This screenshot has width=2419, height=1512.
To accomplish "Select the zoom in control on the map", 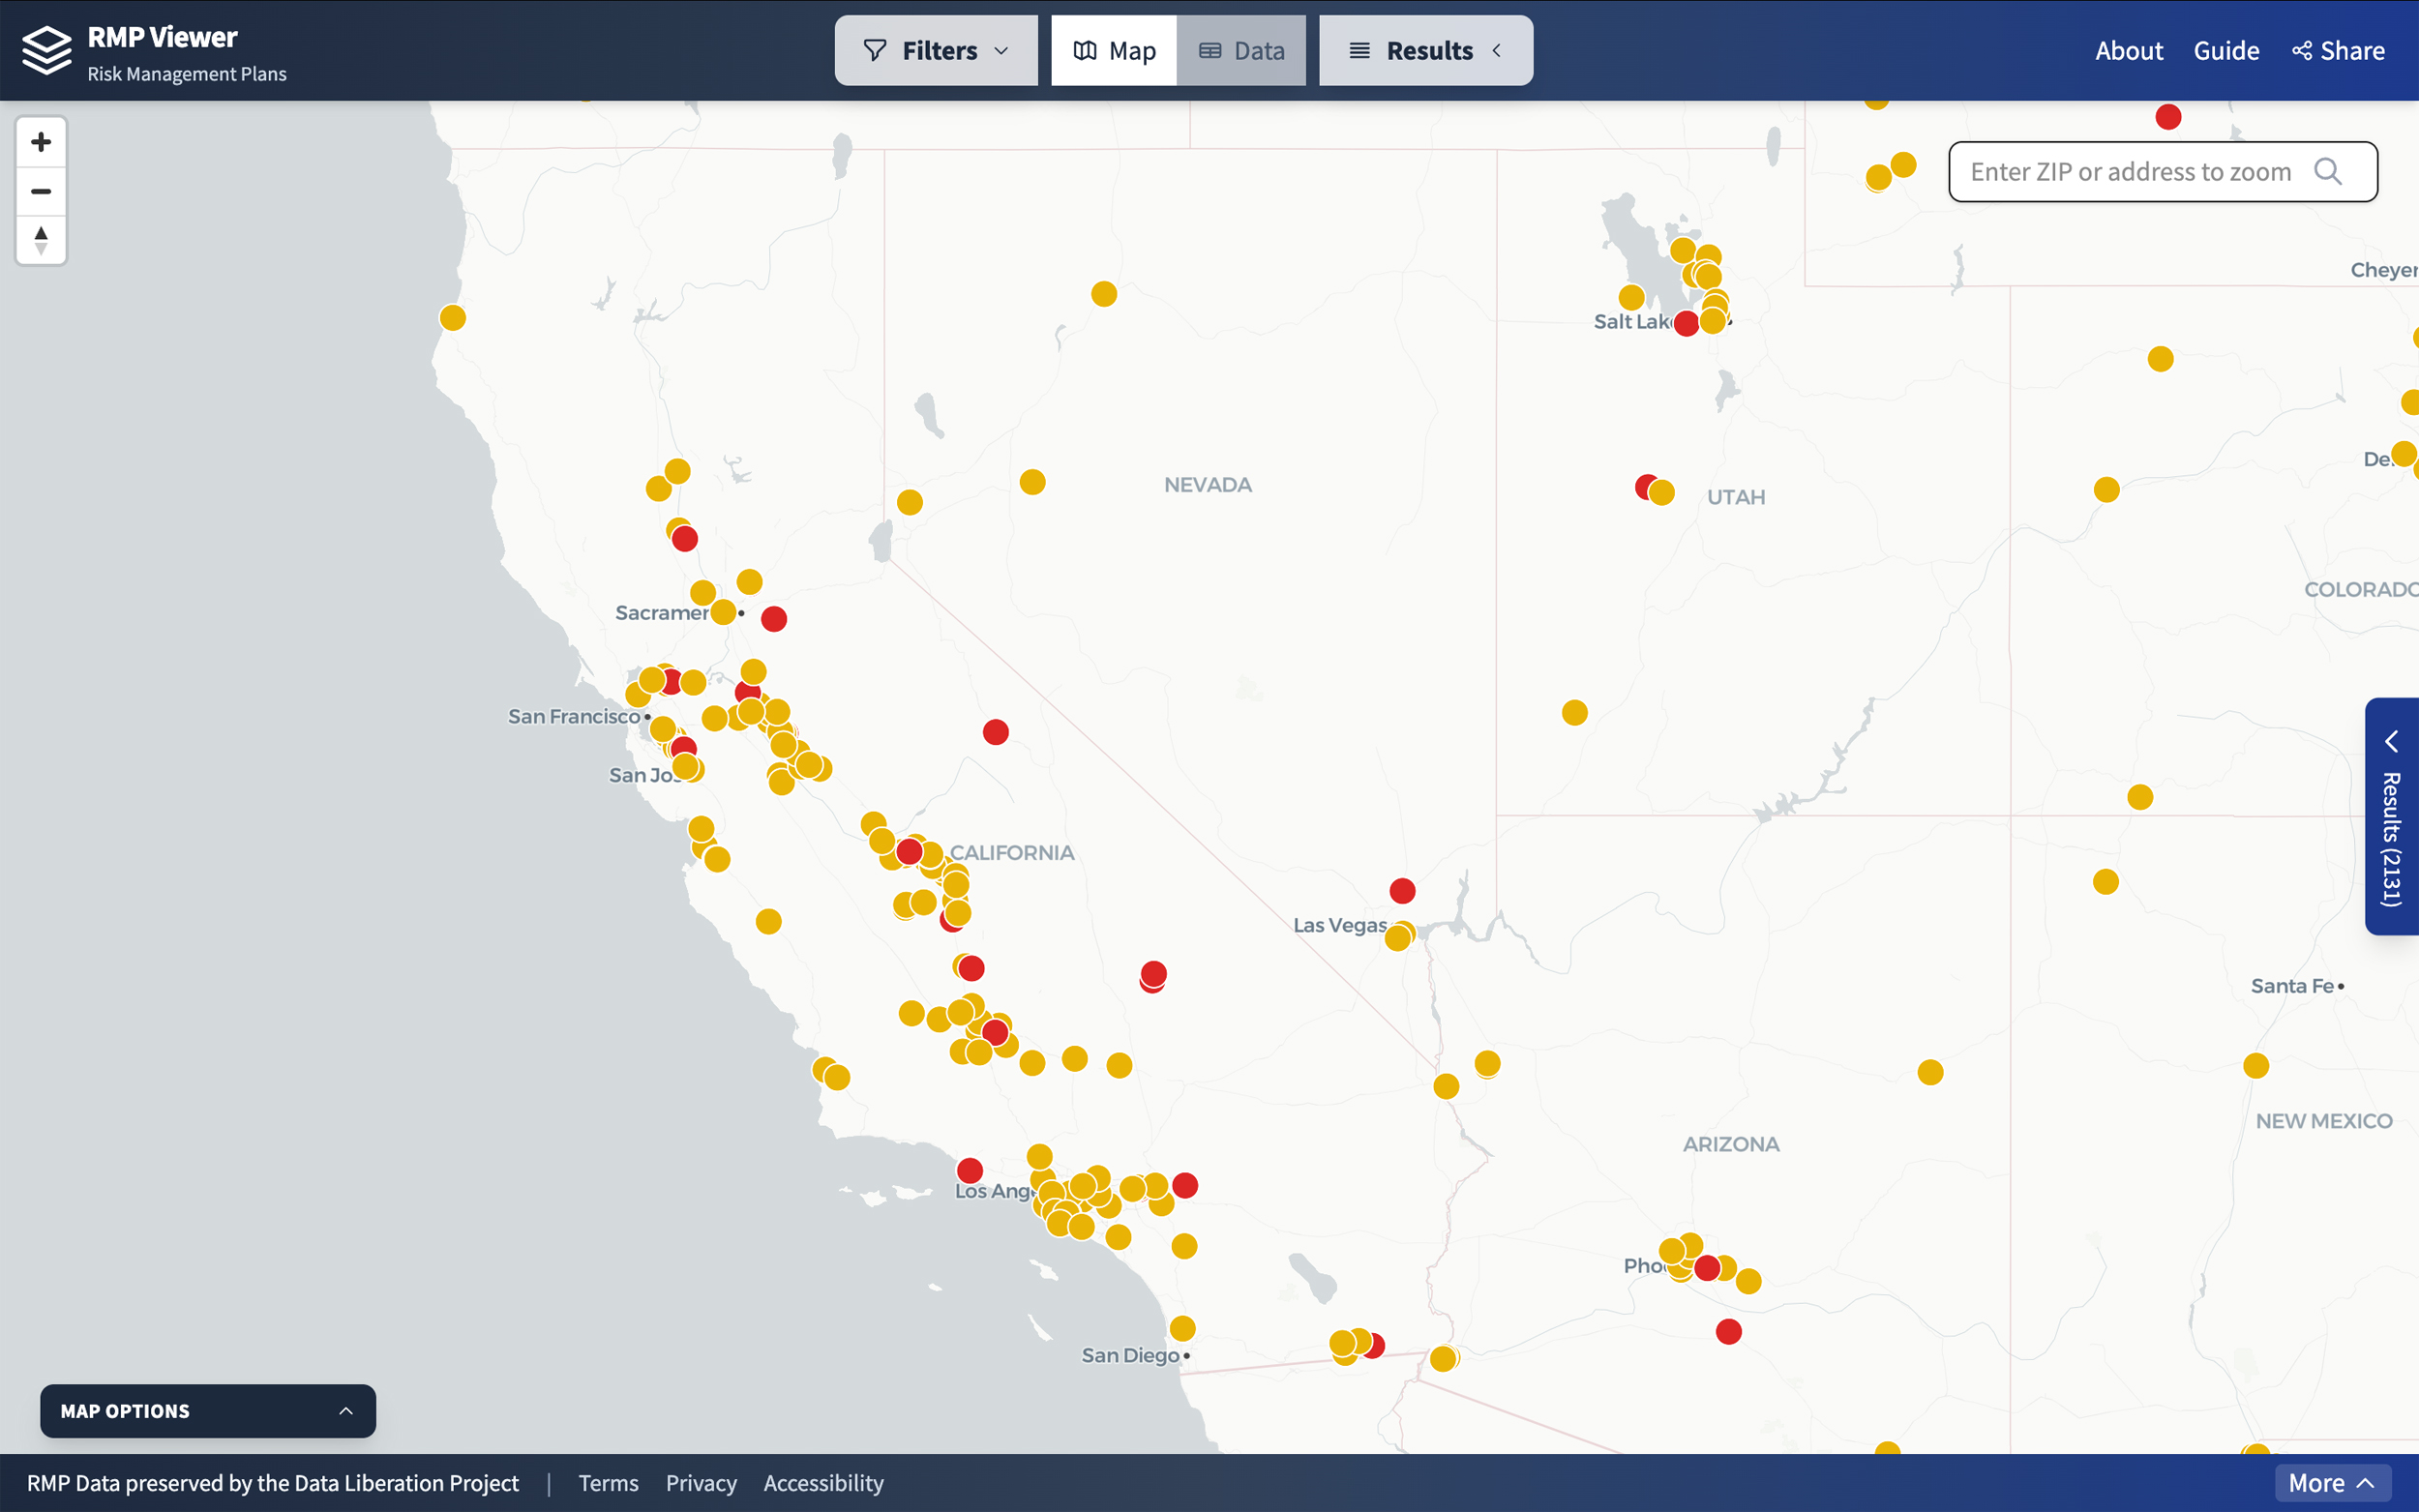I will coord(40,141).
